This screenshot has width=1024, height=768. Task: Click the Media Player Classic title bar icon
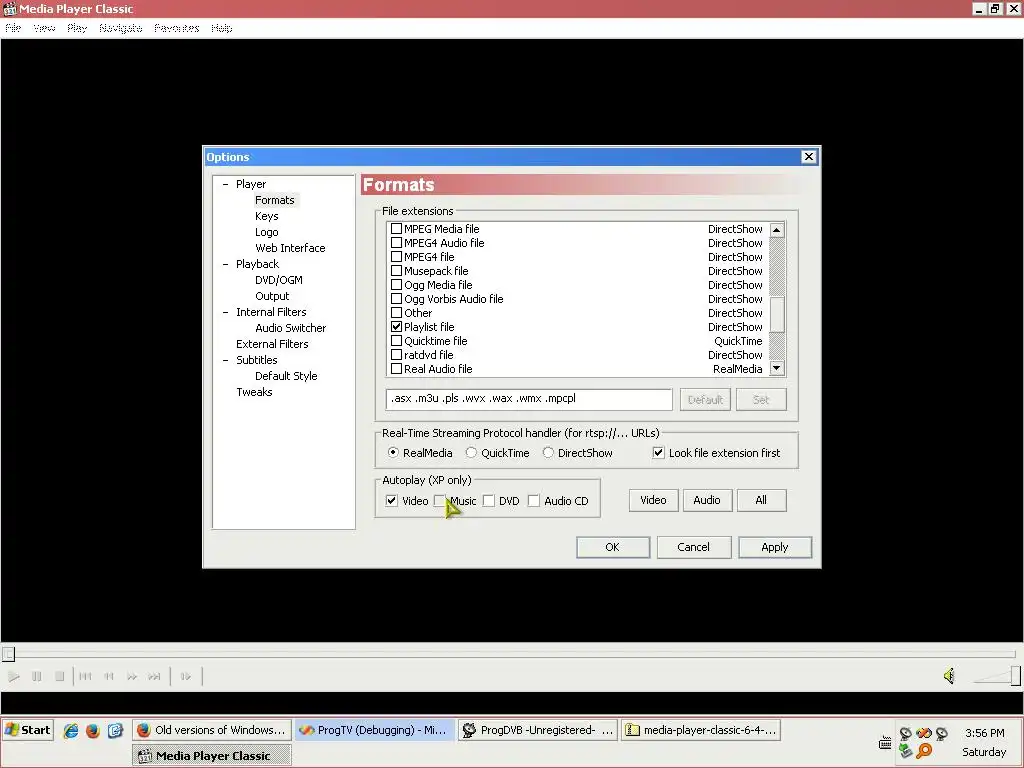coord(9,9)
